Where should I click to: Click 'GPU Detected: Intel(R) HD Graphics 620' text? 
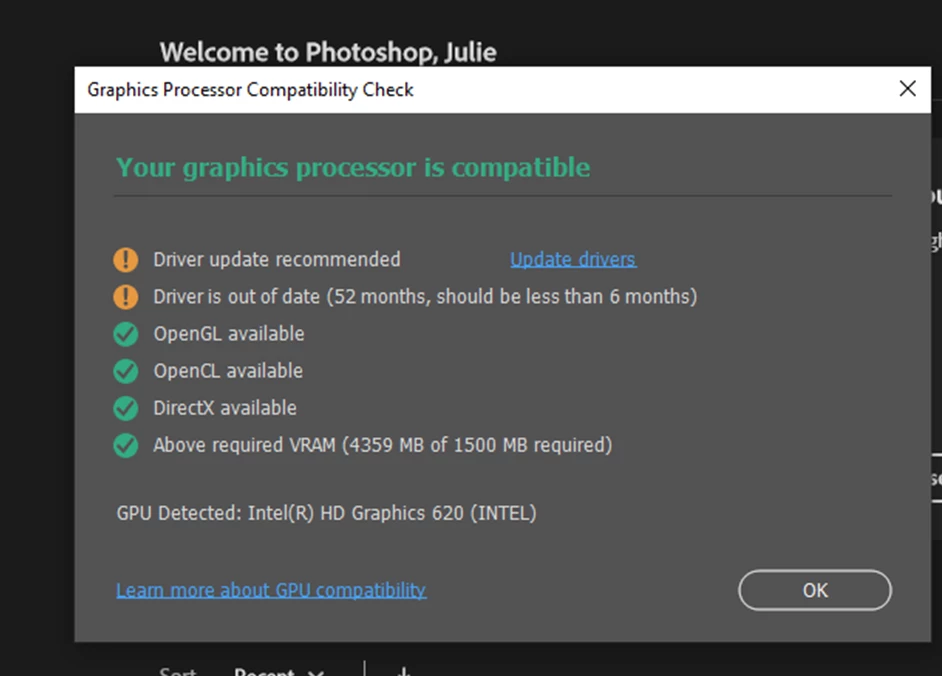point(290,513)
